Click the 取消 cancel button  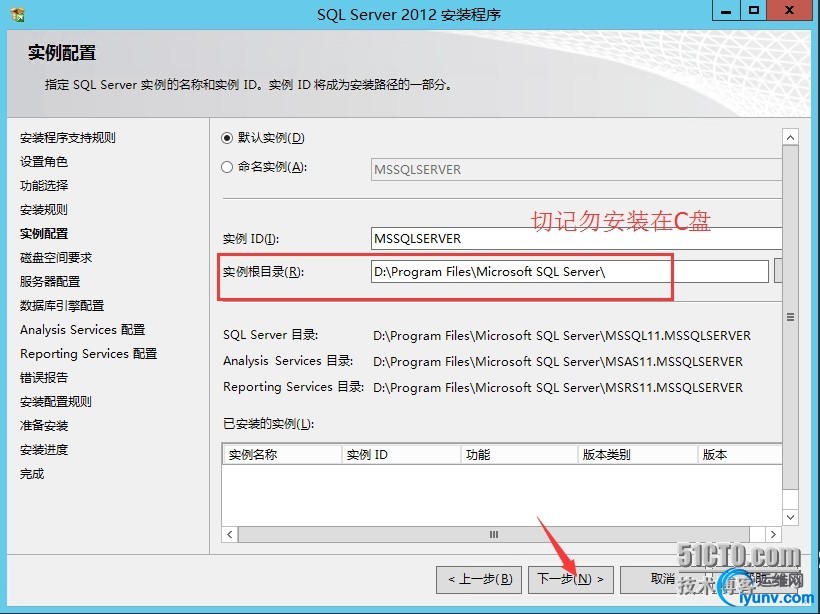pos(662,579)
